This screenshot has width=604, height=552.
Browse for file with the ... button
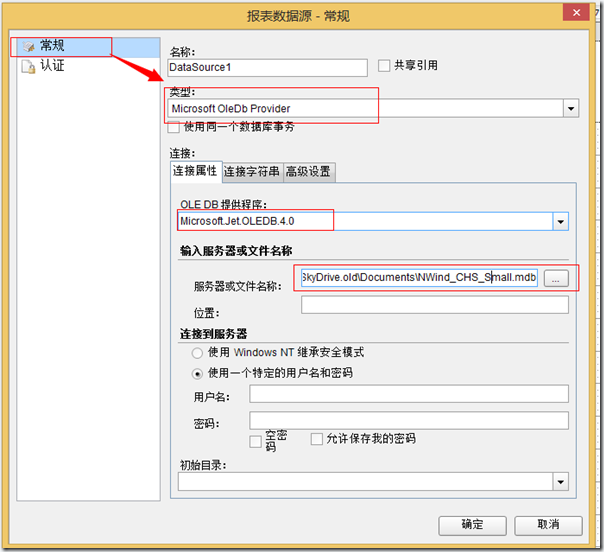point(556,278)
